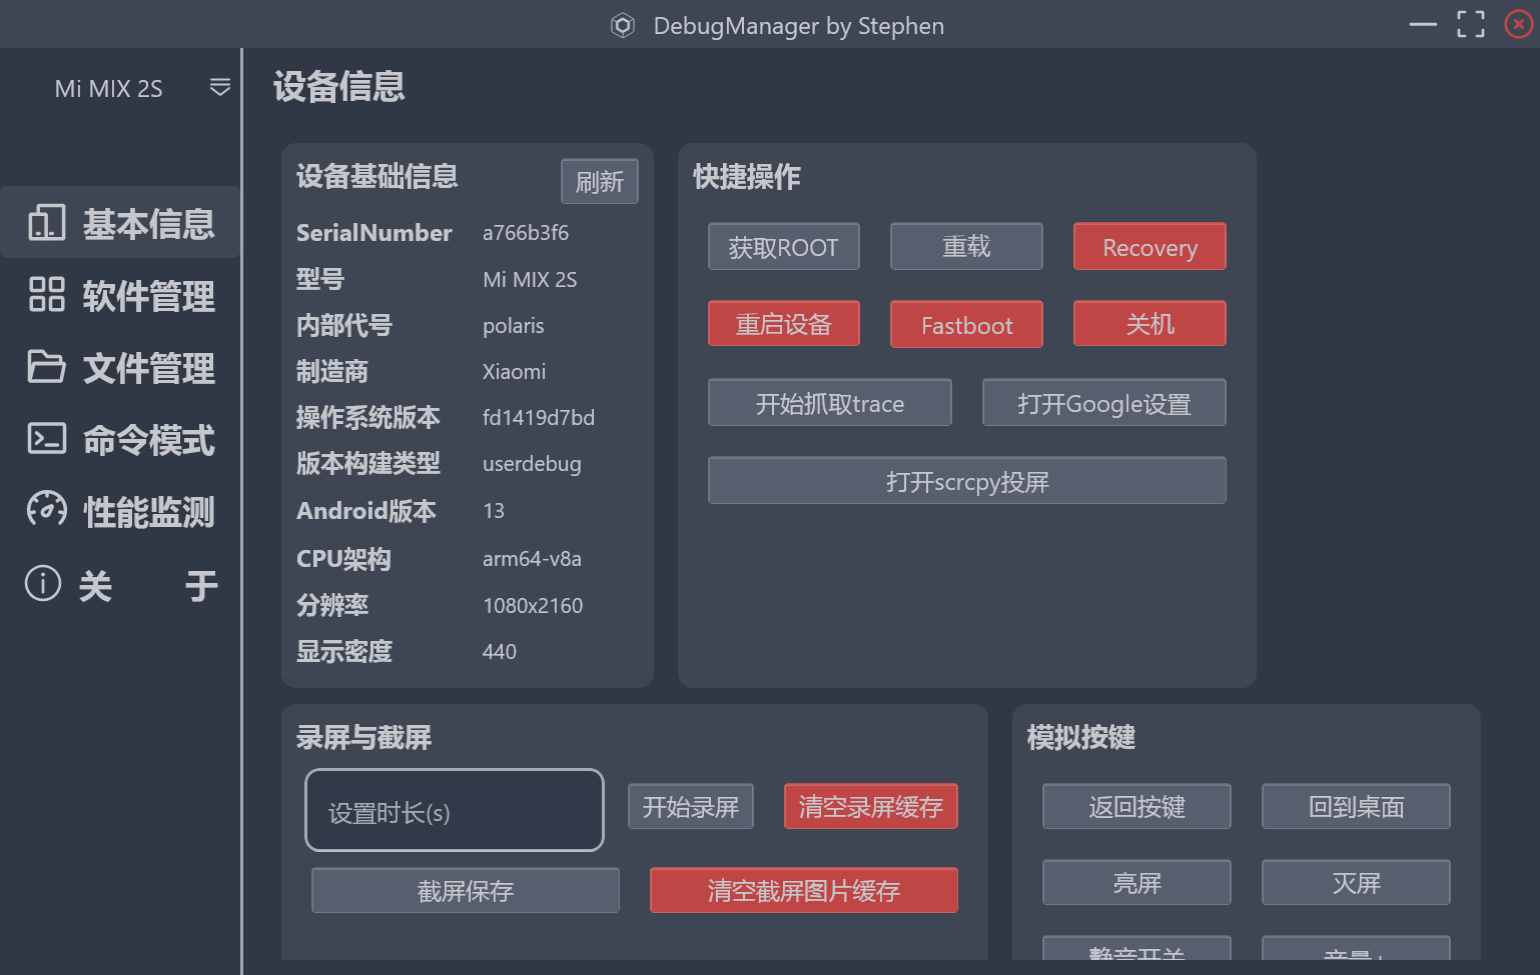Viewport: 1540px width, 975px height.
Task: Toggle fullscreen with the title bar icon
Action: 1470,24
